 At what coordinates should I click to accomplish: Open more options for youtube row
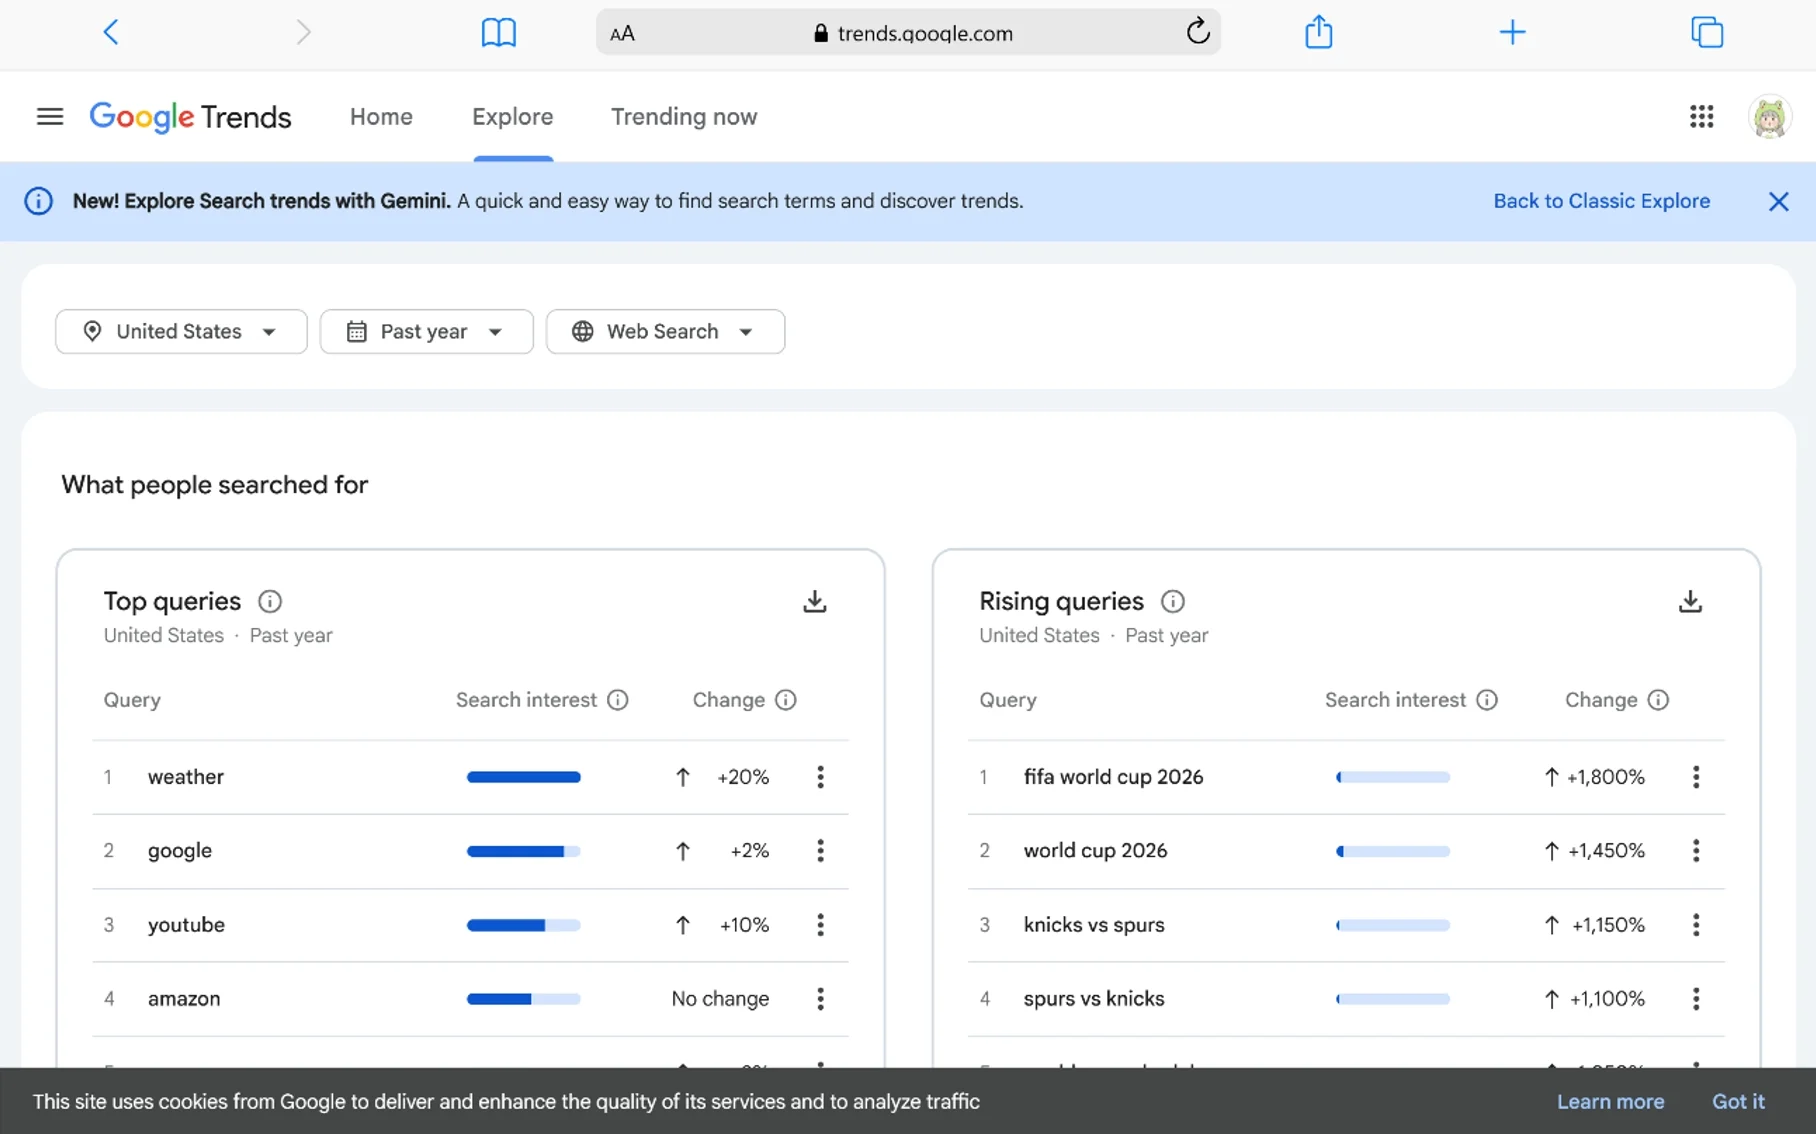tap(820, 925)
